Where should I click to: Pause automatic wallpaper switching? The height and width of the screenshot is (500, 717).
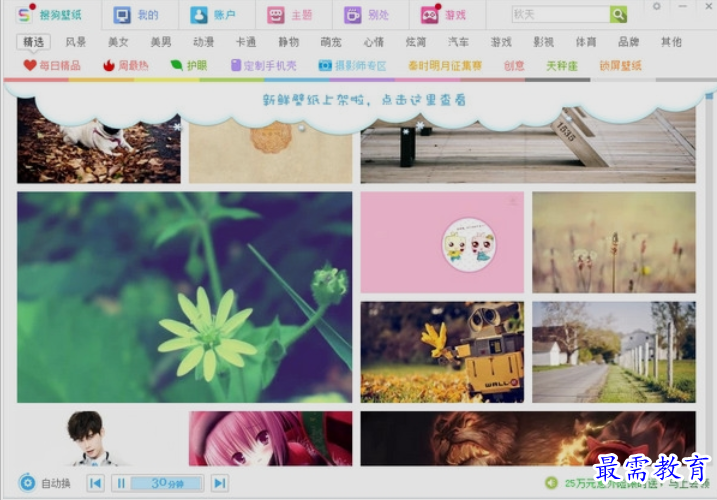[x=121, y=483]
